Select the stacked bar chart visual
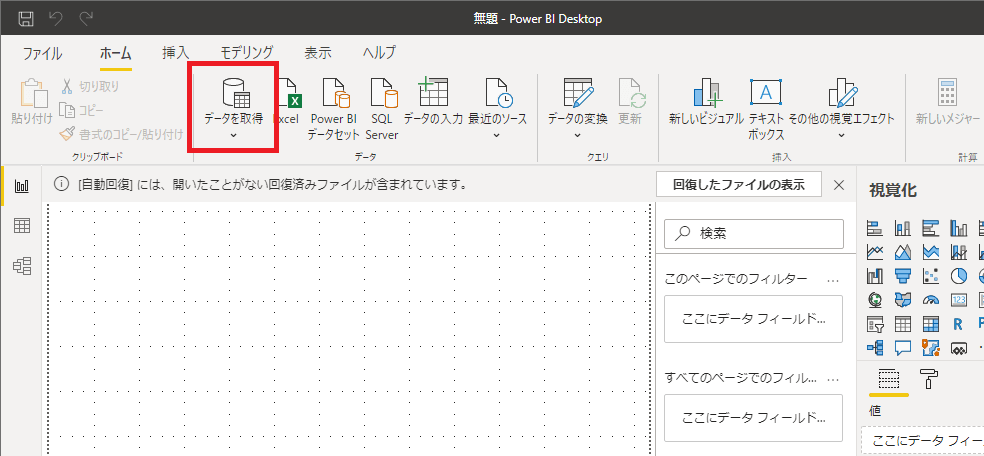 (x=875, y=227)
